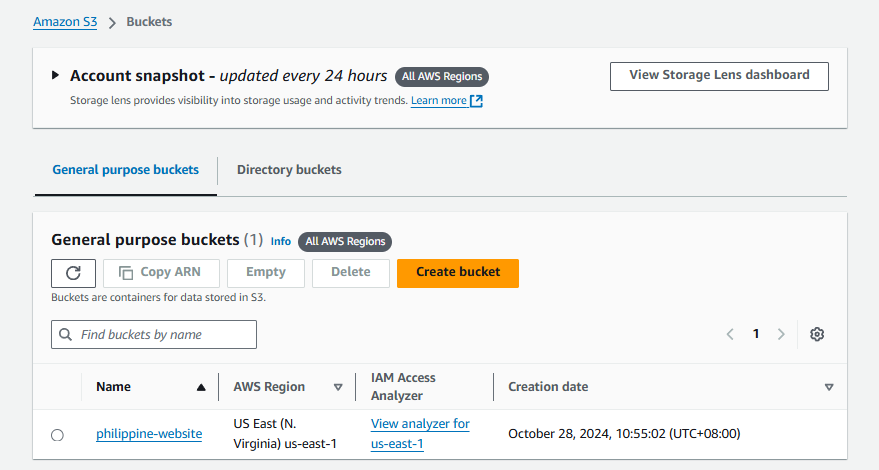The height and width of the screenshot is (470, 879).
Task: Sort by Creation date column arrow
Action: 828,387
